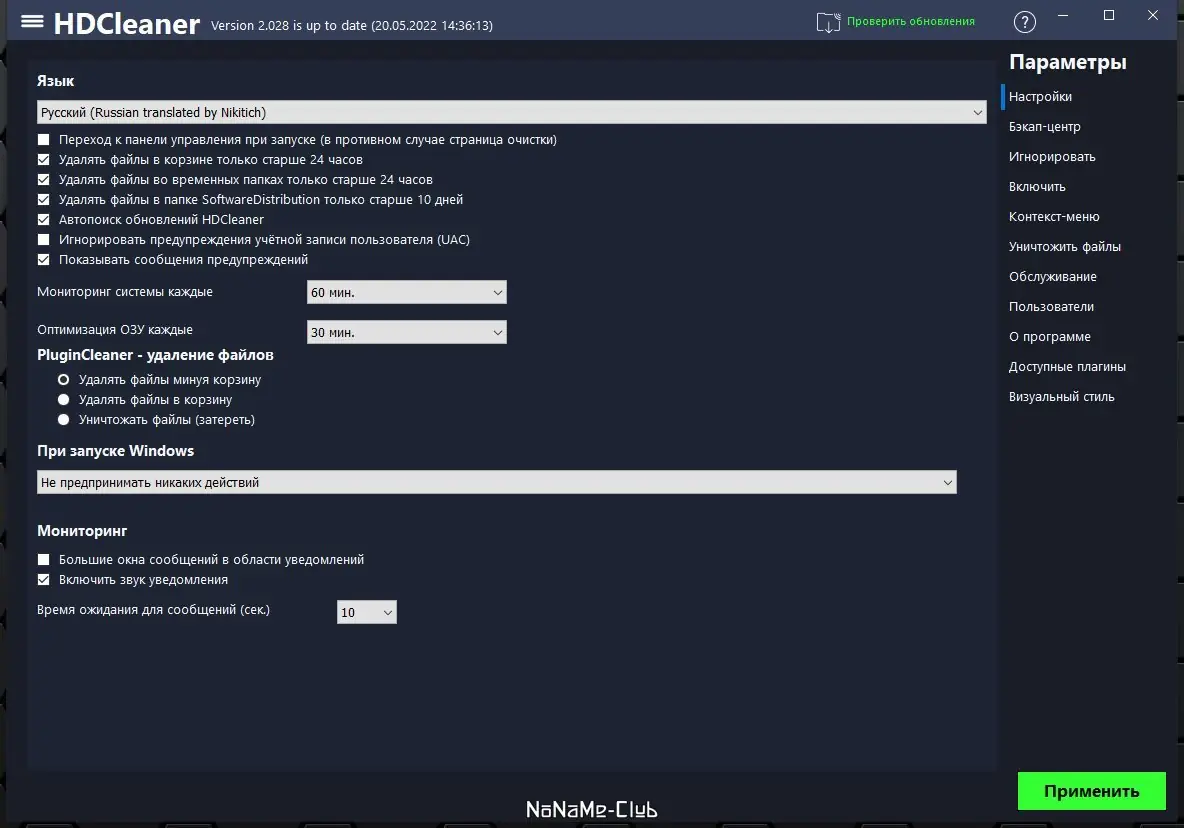Click the Оптимизация ОЗУ каждые label

click(115, 330)
